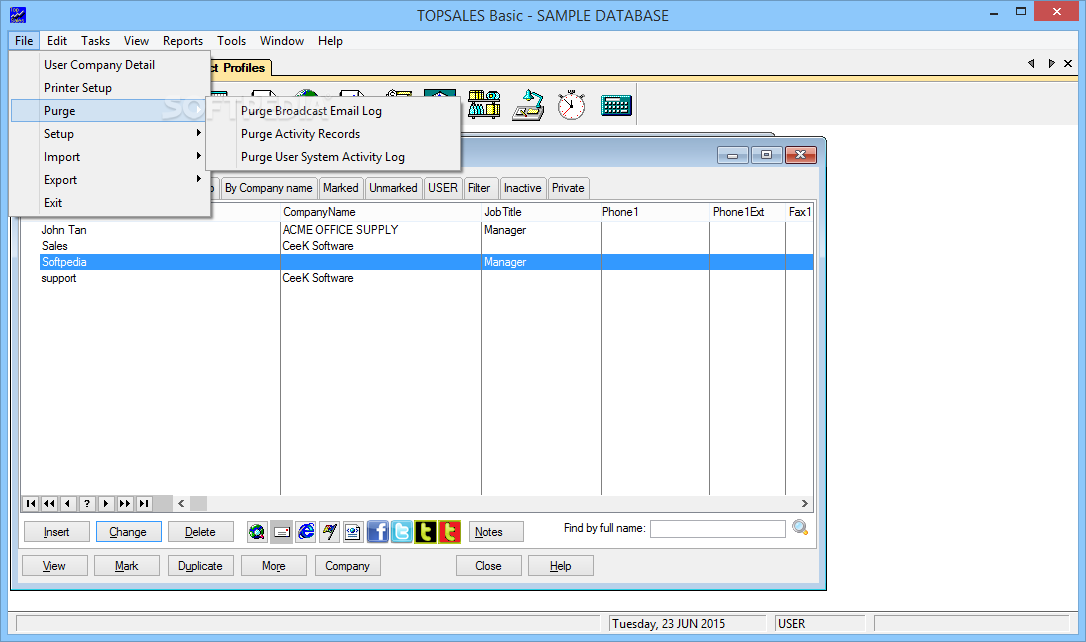
Task: Open the Internet Explorer icon
Action: pos(305,531)
